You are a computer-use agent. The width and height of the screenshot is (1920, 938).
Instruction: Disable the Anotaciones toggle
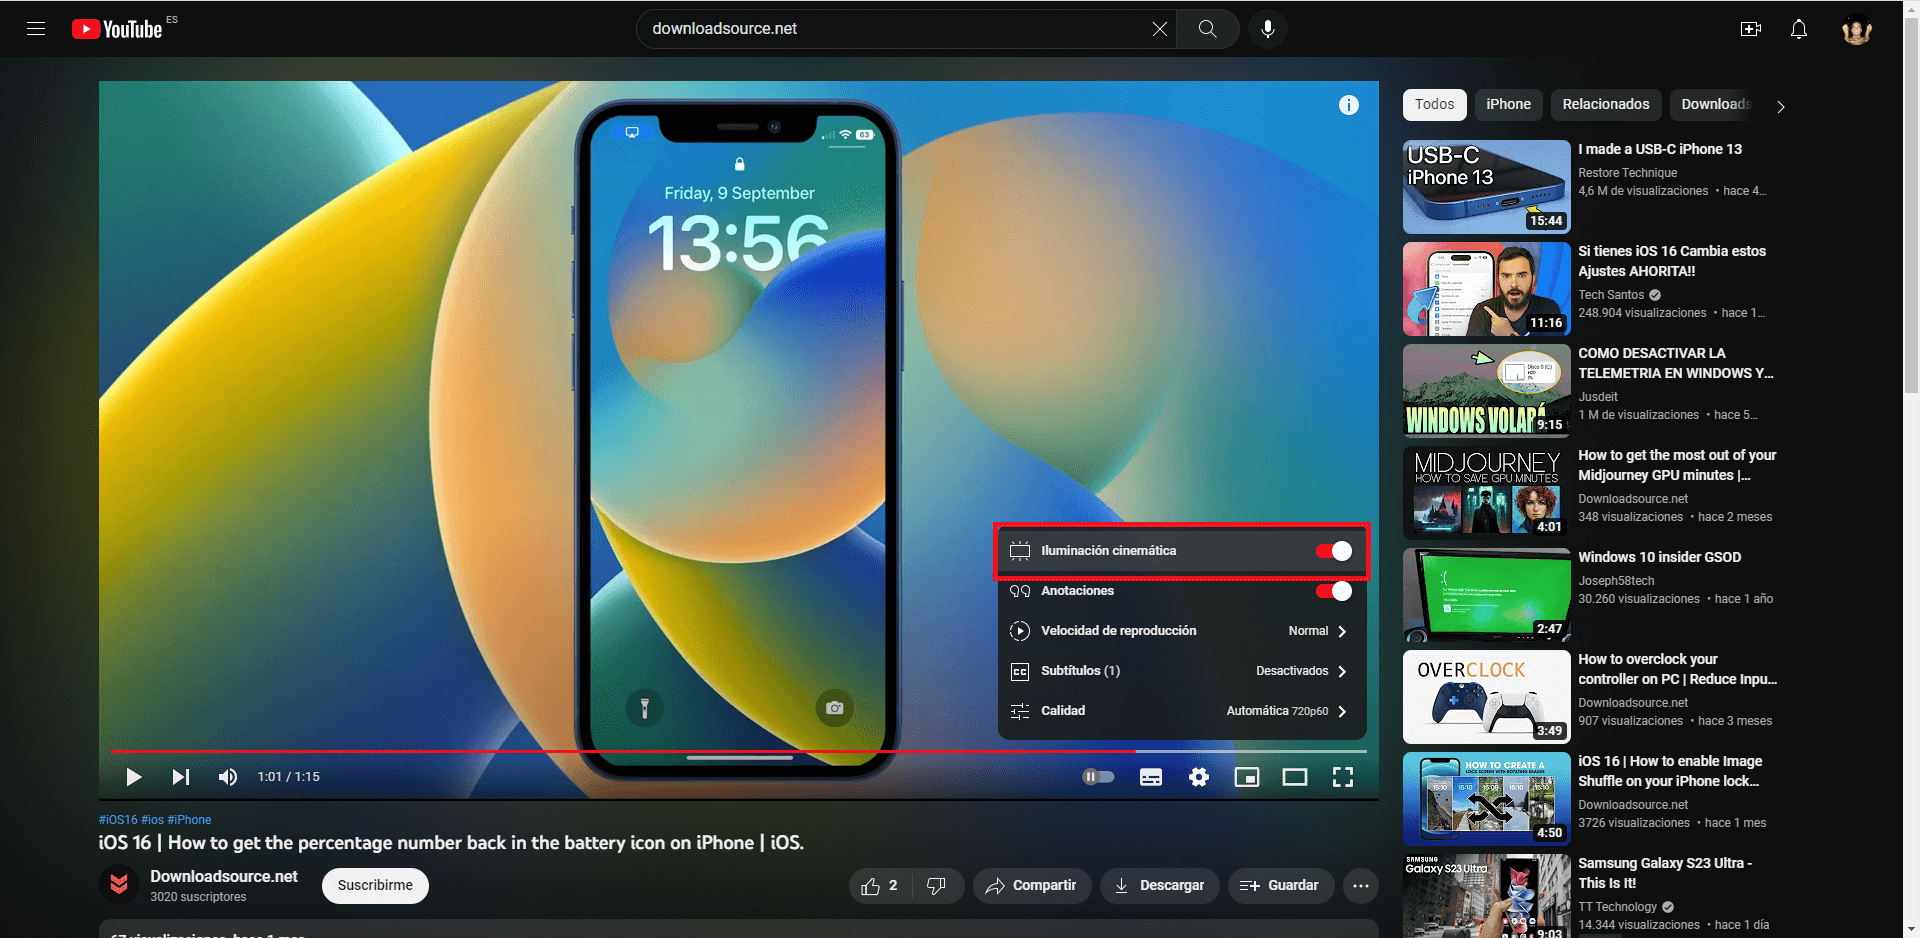(x=1334, y=591)
